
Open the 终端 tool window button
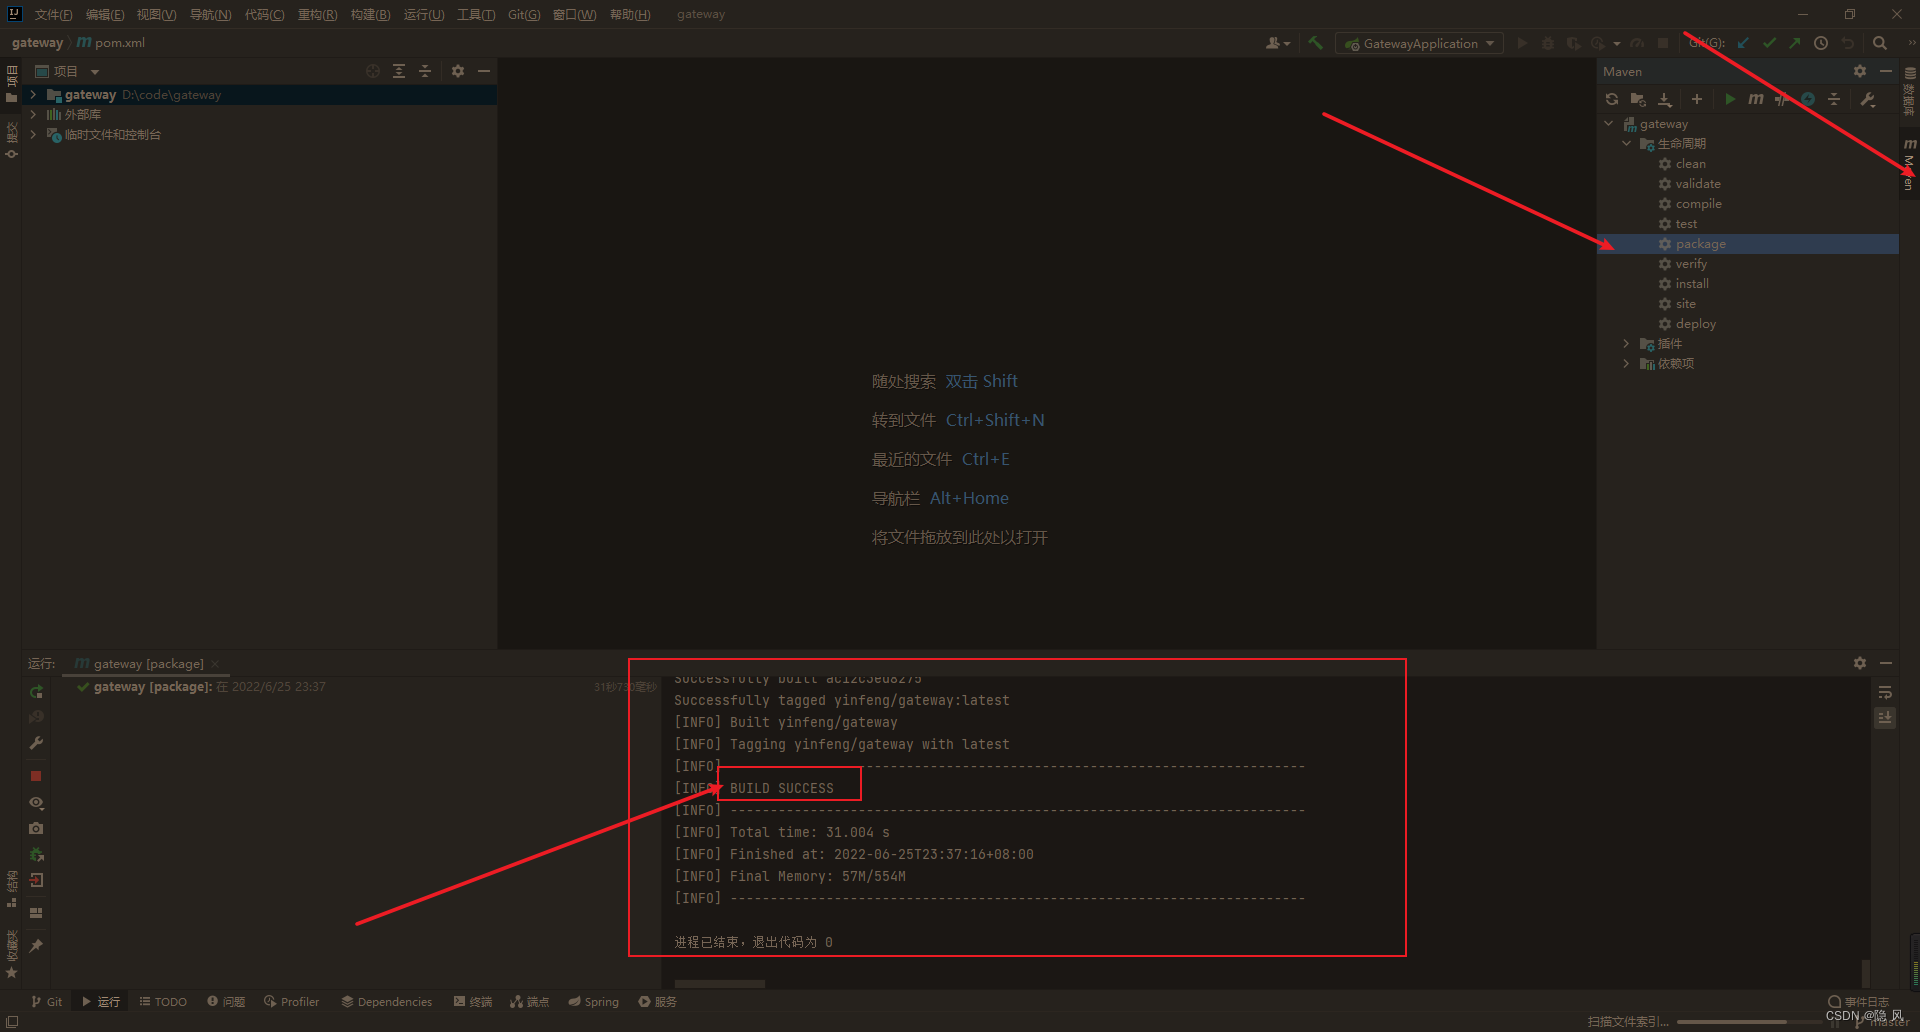(x=473, y=1002)
